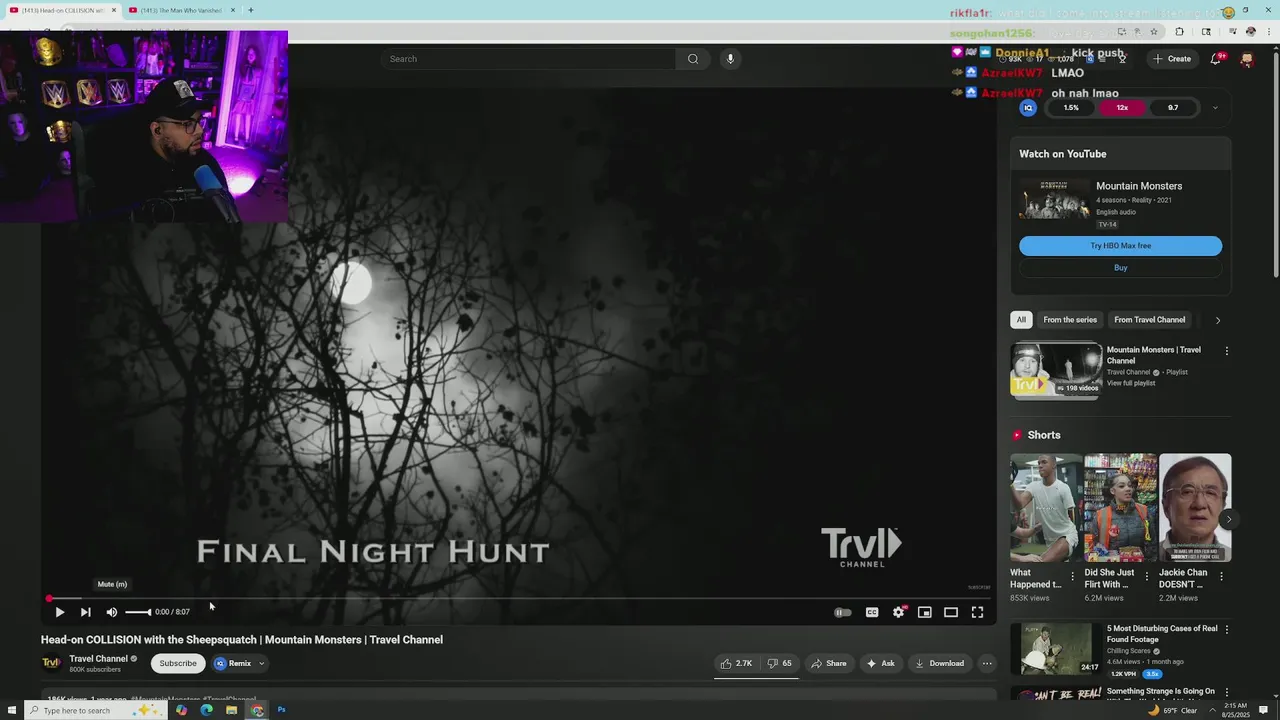
Task: Visit the Travel Channel name link
Action: point(98,659)
